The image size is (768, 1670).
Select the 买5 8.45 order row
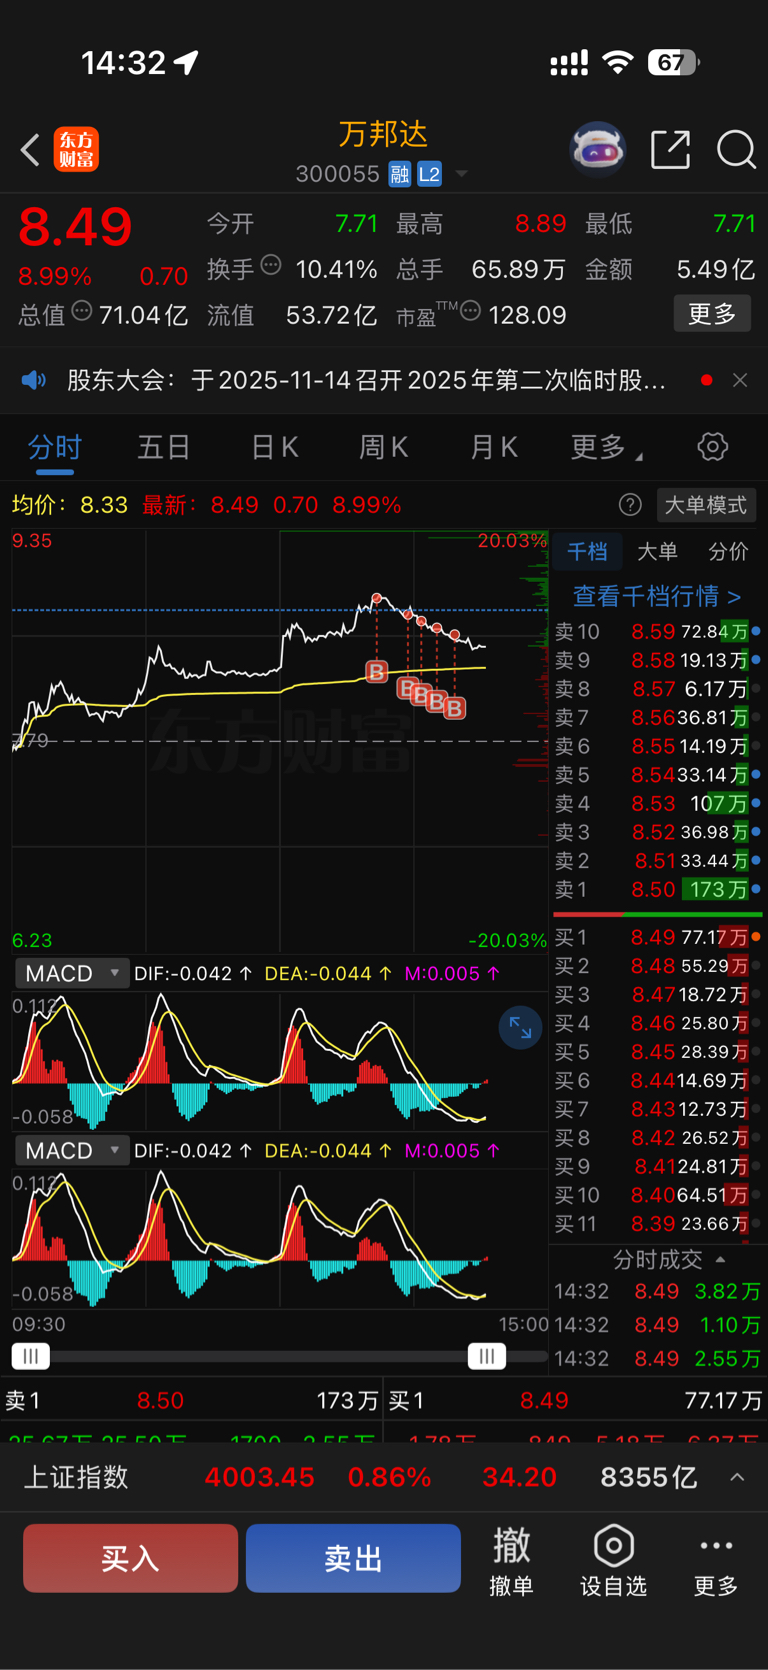point(657,1052)
